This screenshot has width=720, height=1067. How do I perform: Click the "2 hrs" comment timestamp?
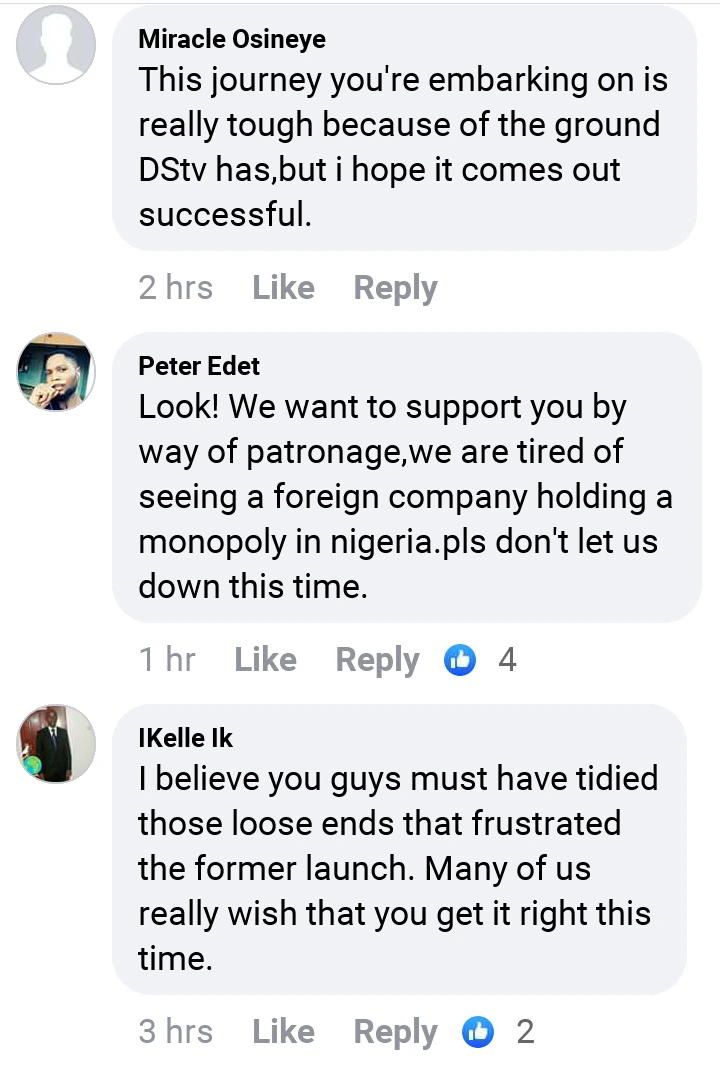coord(175,288)
